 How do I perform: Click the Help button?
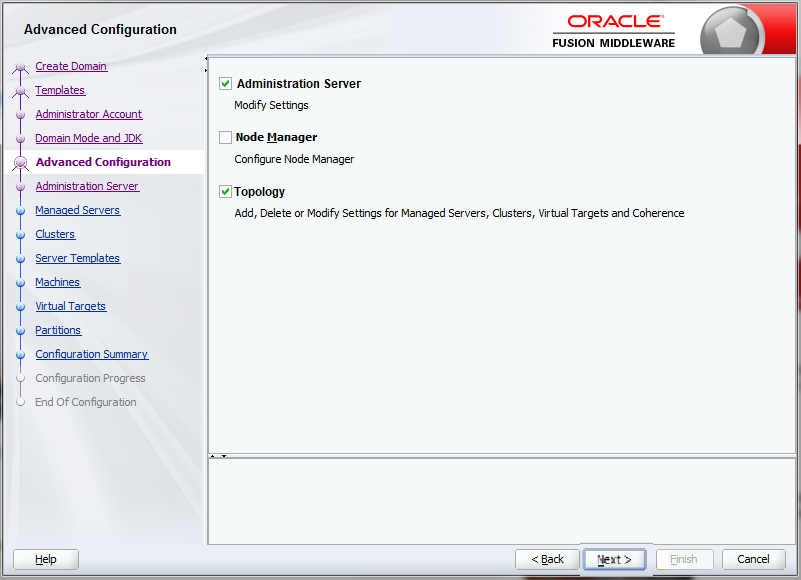(x=46, y=559)
